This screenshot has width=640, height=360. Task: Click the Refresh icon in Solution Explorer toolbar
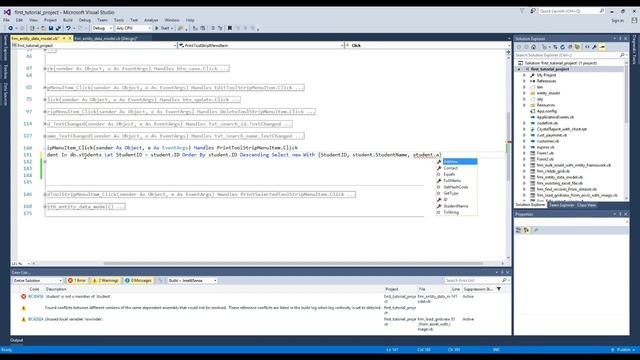coord(562,47)
